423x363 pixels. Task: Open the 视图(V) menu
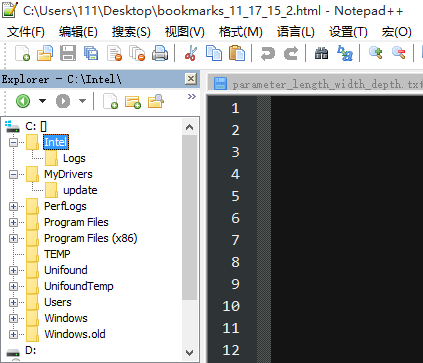[x=184, y=32]
